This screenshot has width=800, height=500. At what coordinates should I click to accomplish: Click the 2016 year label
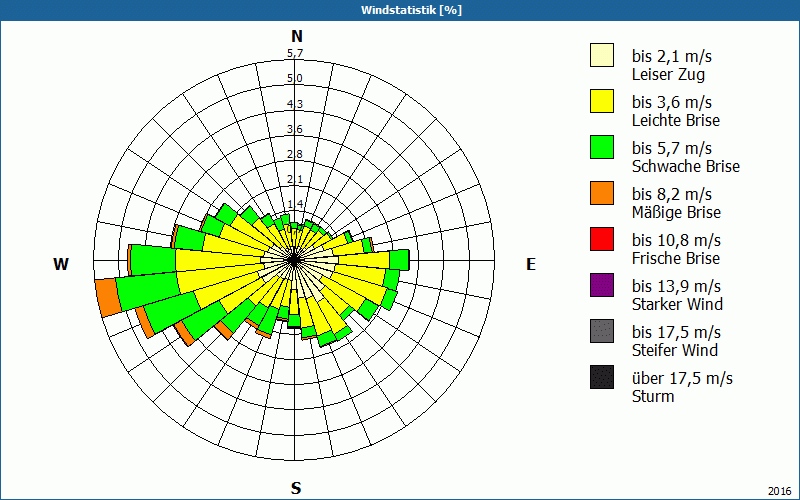click(779, 490)
